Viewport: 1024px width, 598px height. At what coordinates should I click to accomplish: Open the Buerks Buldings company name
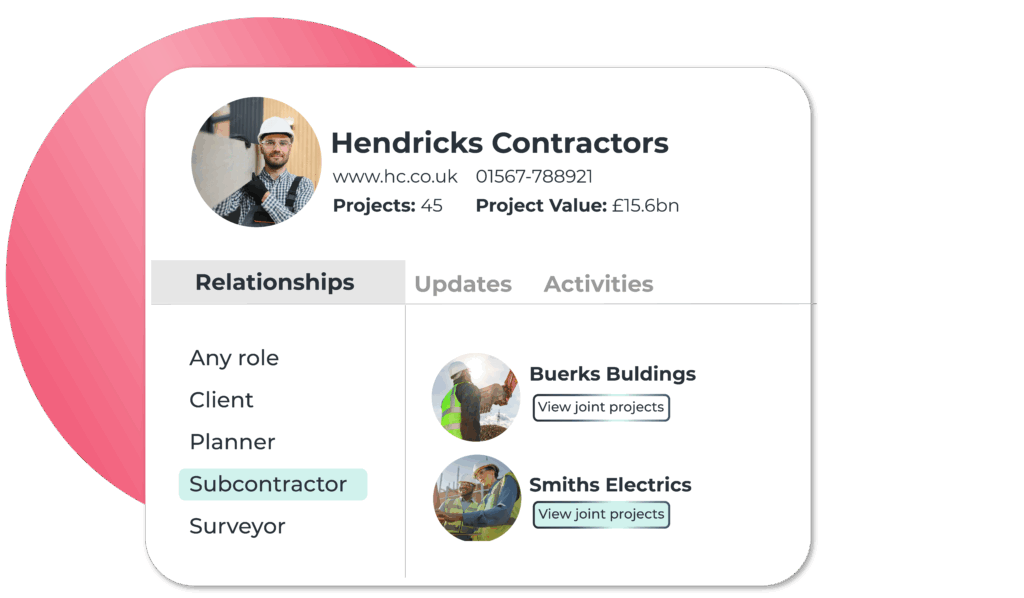click(x=613, y=374)
